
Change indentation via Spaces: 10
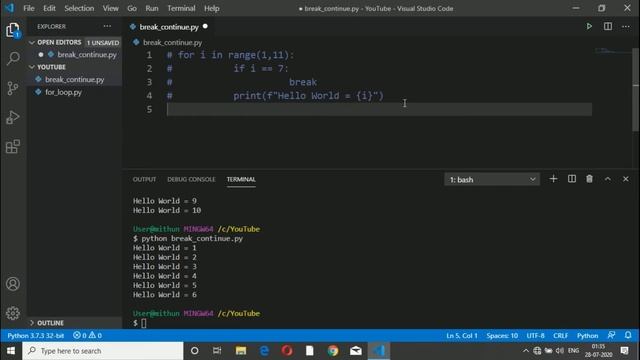pyautogui.click(x=502, y=336)
